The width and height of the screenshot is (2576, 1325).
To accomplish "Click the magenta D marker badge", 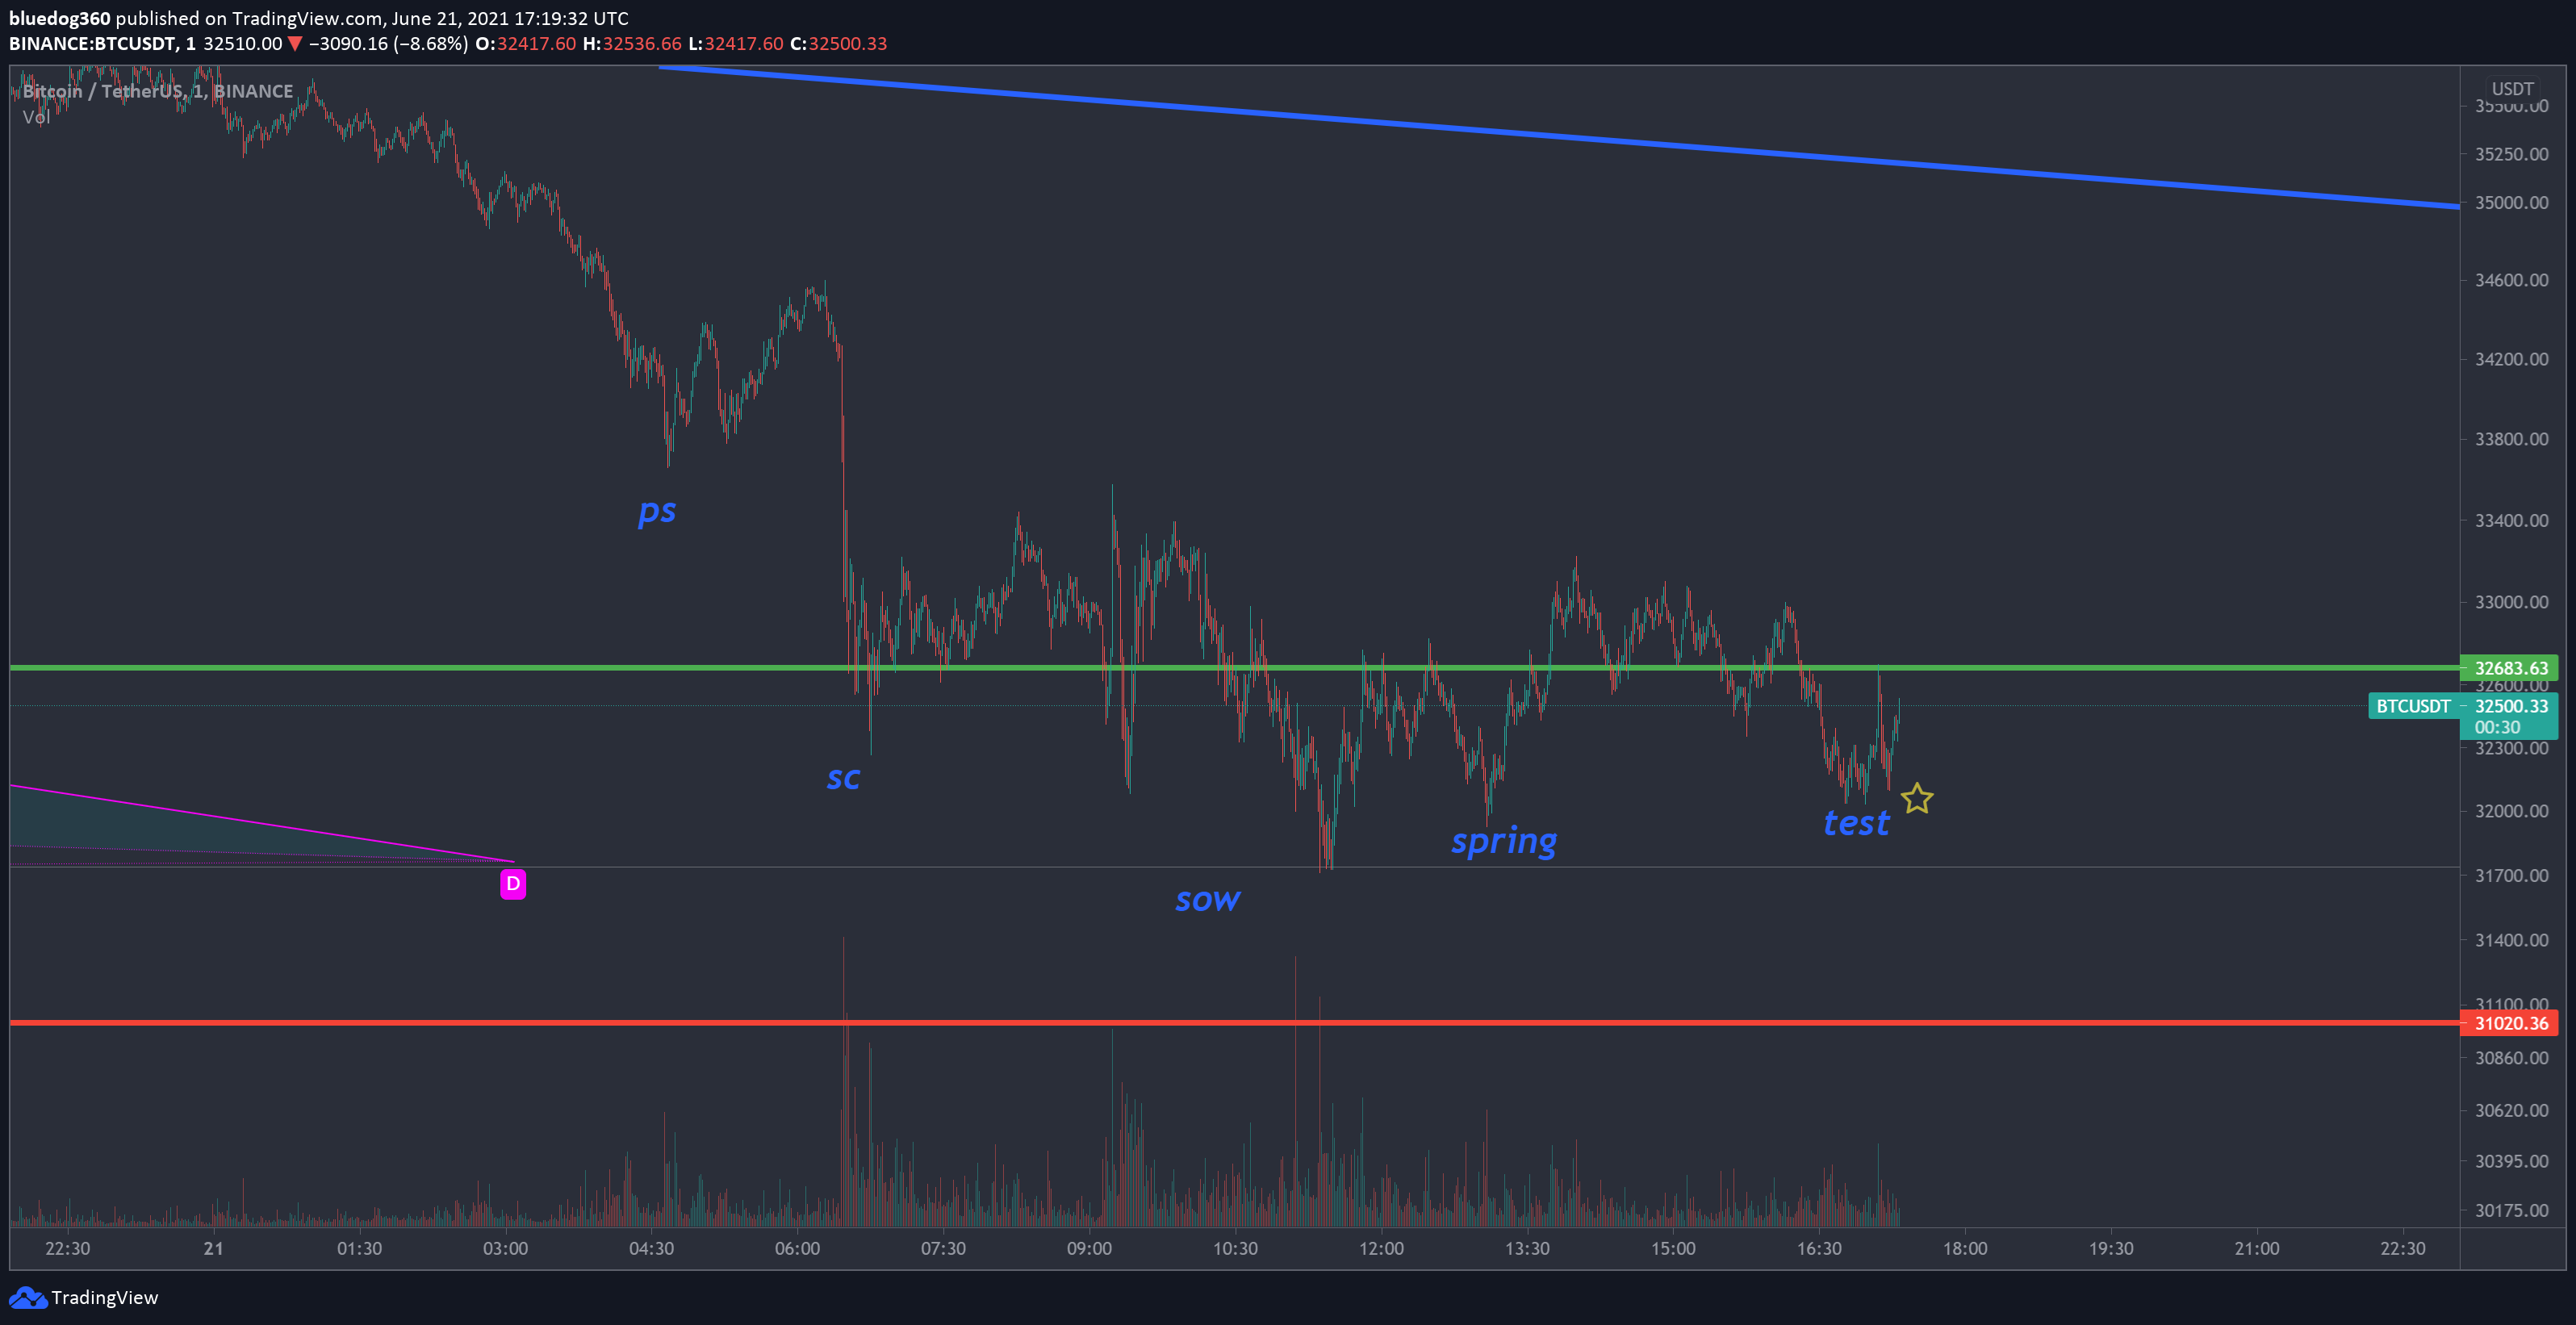I will (x=513, y=884).
